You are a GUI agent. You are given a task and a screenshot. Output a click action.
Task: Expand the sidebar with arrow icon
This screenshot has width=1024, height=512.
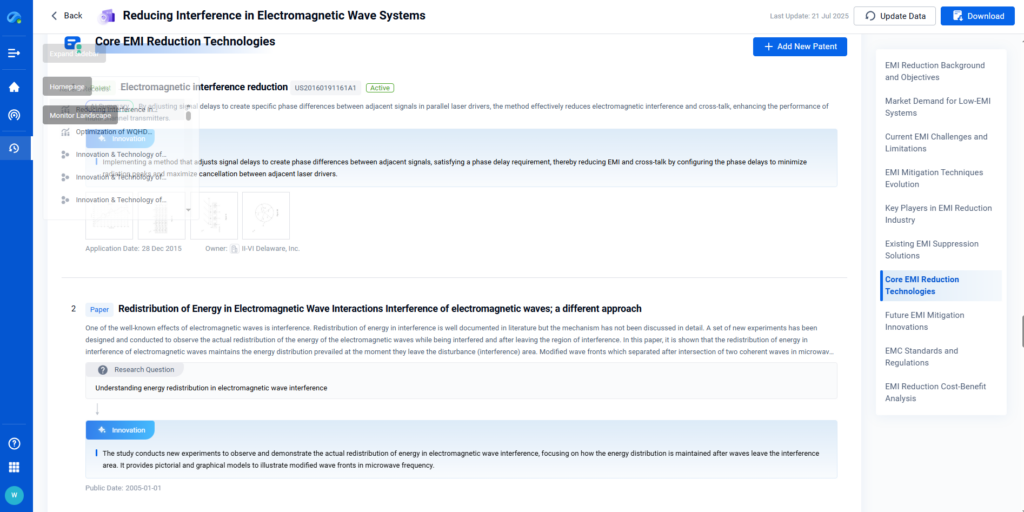click(14, 53)
